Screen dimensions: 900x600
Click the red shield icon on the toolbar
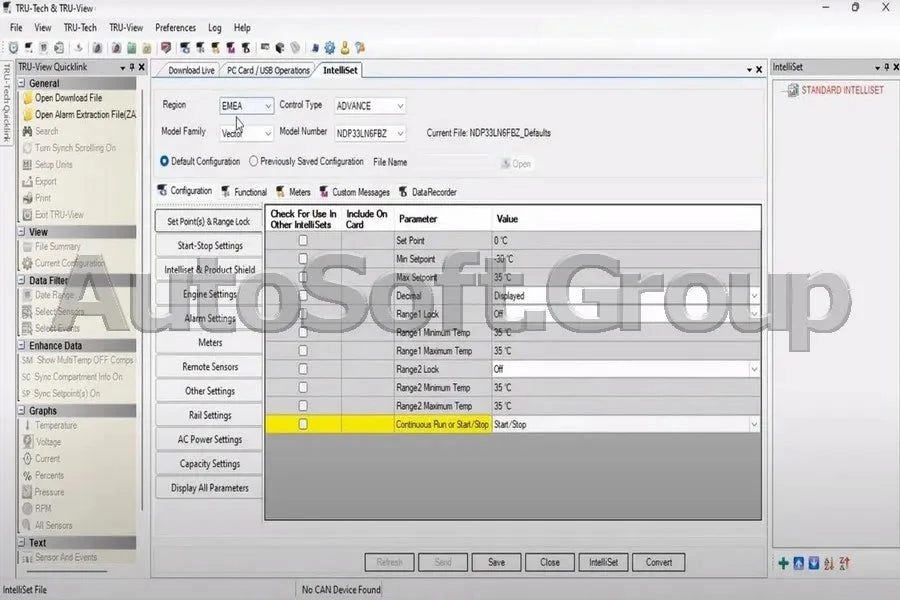[x=166, y=47]
